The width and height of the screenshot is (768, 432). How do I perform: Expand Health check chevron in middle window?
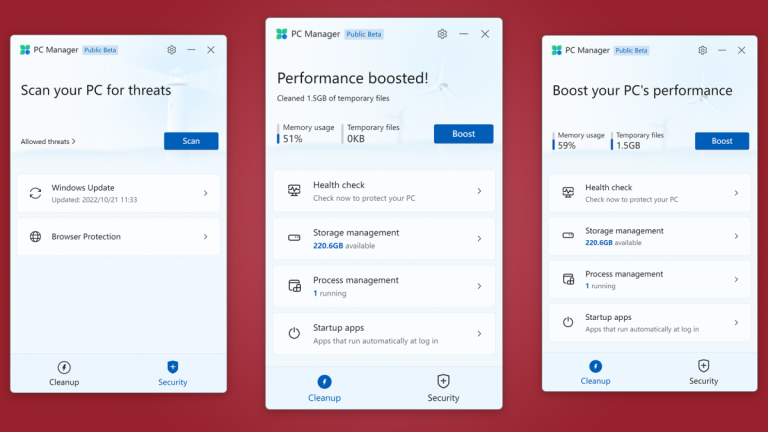pos(480,191)
